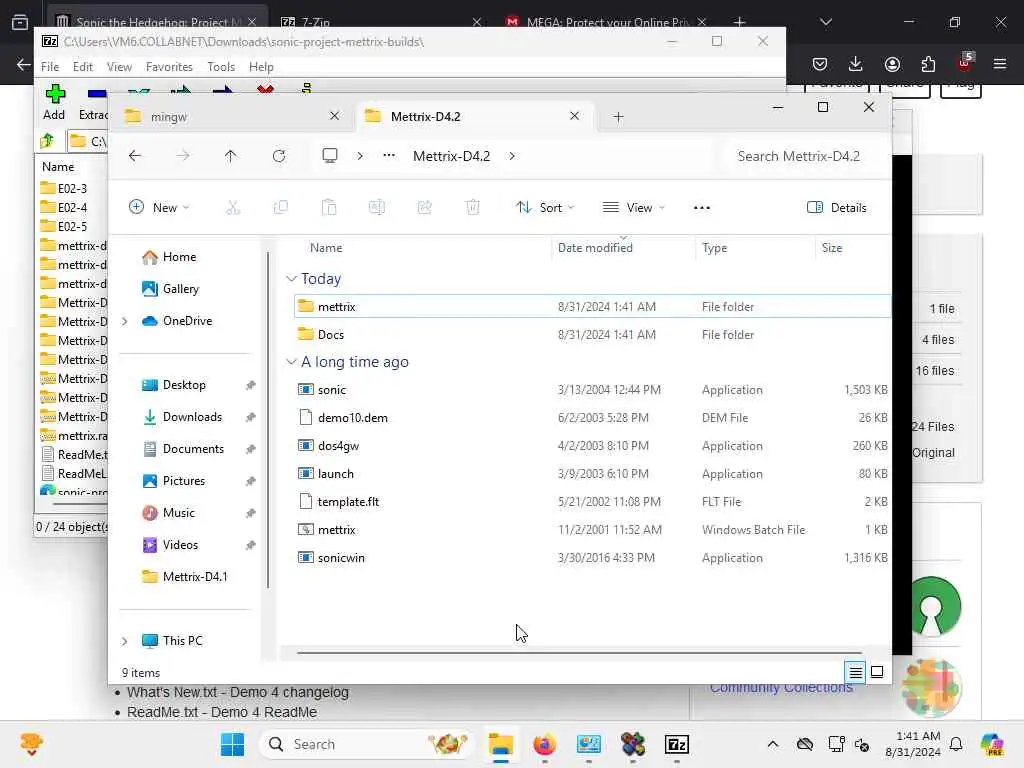
Task: Click the Paste clipboard icon
Action: pyautogui.click(x=329, y=208)
